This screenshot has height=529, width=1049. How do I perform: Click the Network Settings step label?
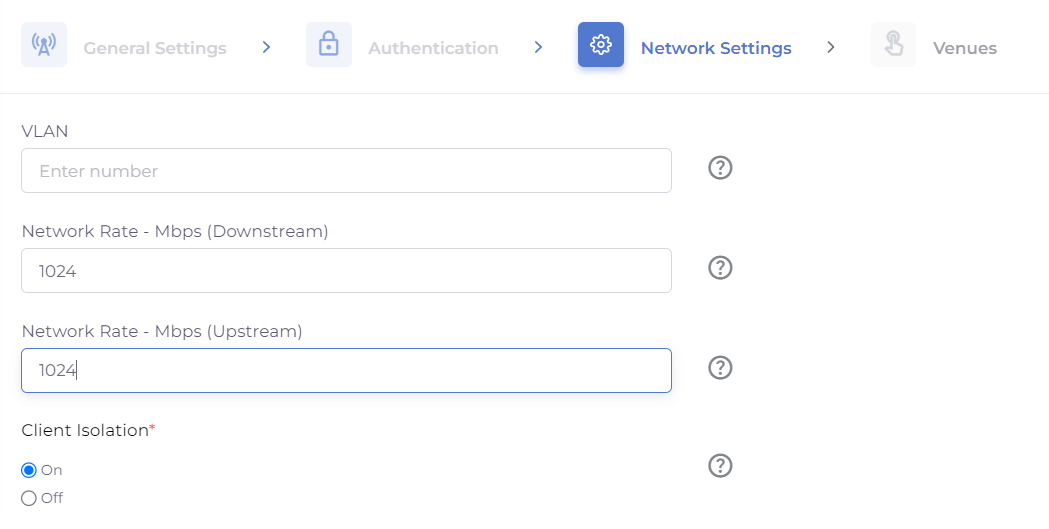pyautogui.click(x=715, y=48)
